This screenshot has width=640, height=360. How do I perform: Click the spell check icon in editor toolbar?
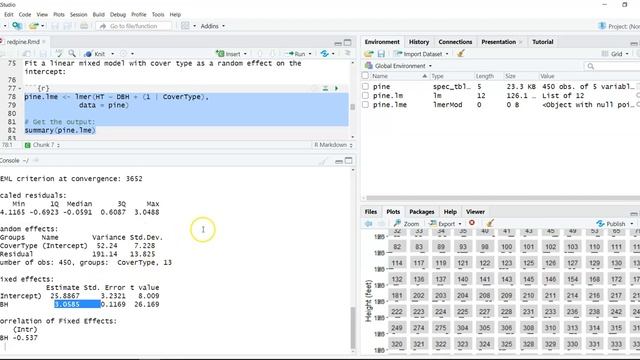pyautogui.click(x=59, y=53)
